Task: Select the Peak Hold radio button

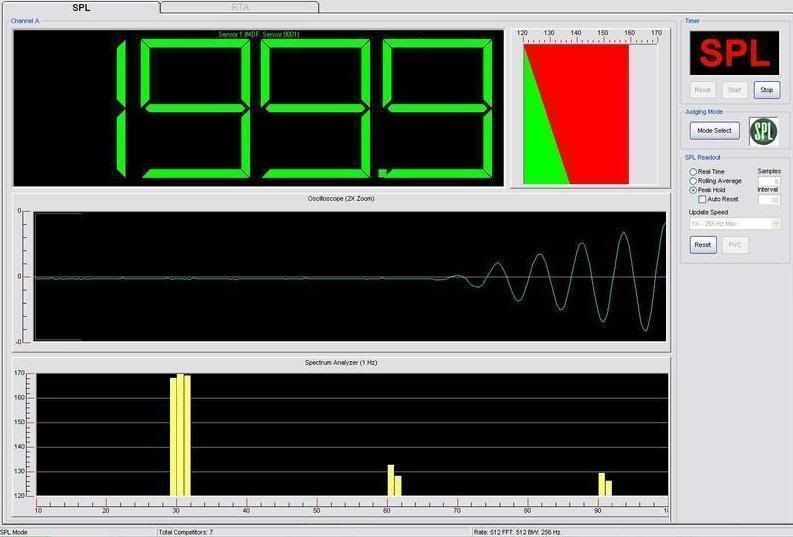Action: pyautogui.click(x=693, y=190)
